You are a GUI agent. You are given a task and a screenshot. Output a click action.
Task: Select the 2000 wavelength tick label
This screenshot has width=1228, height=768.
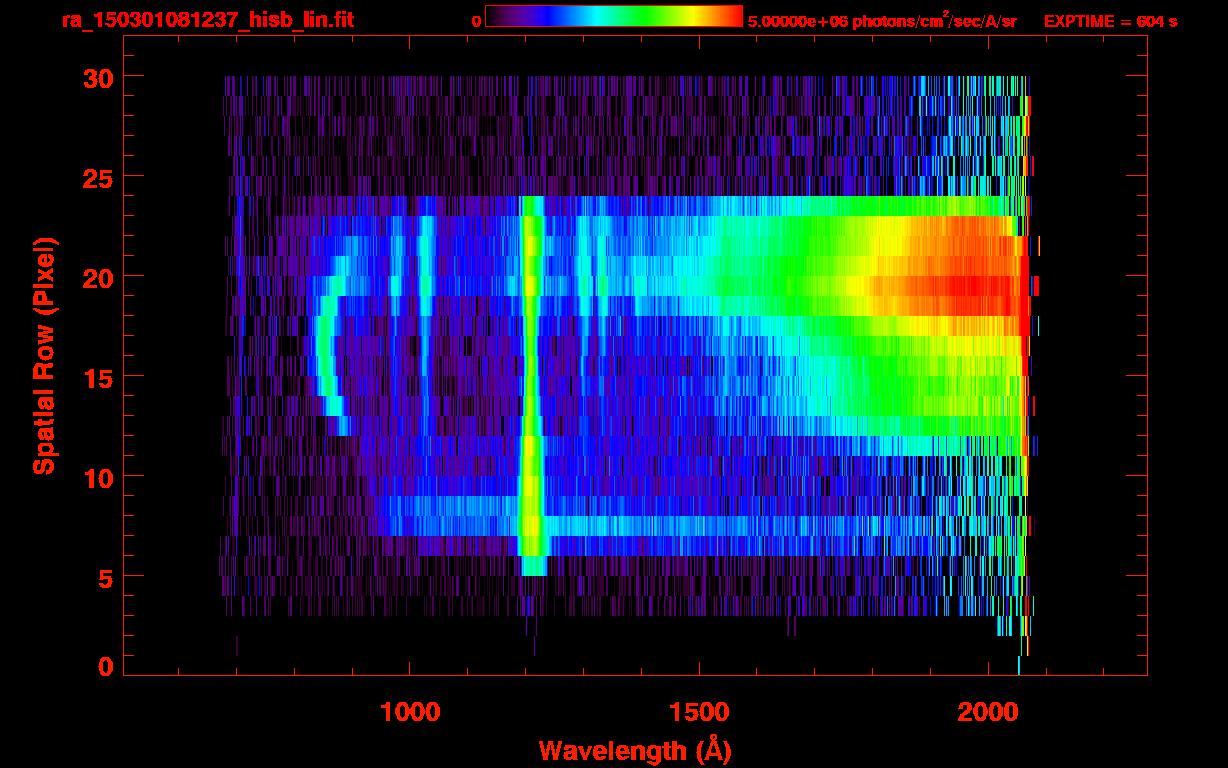point(988,713)
